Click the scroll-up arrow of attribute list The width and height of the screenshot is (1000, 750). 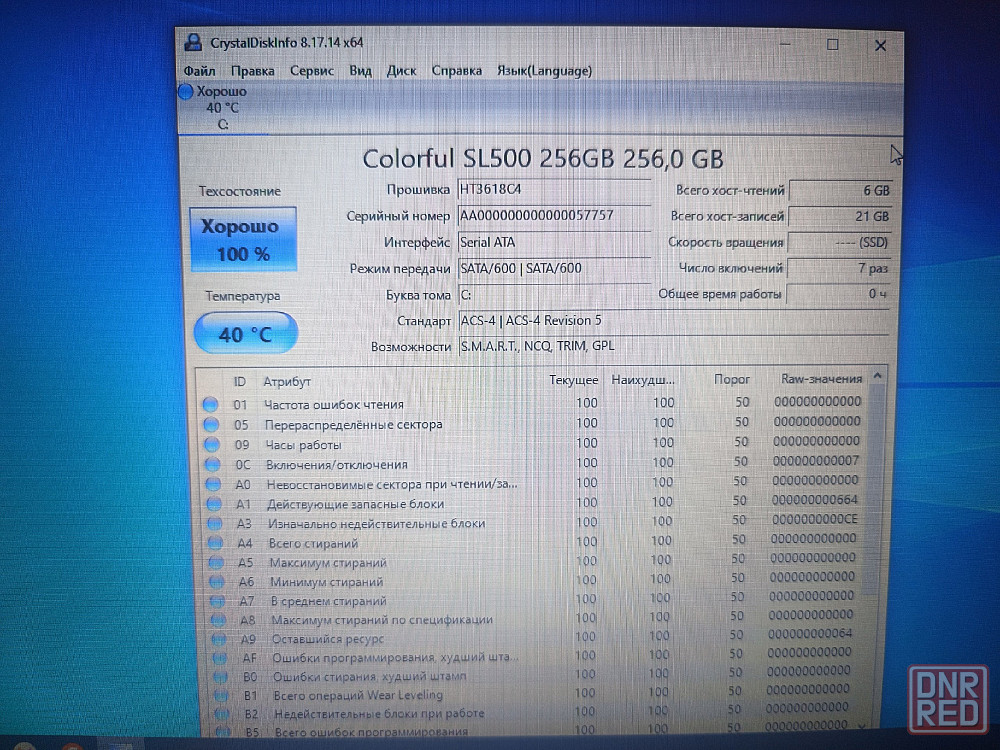point(877,377)
